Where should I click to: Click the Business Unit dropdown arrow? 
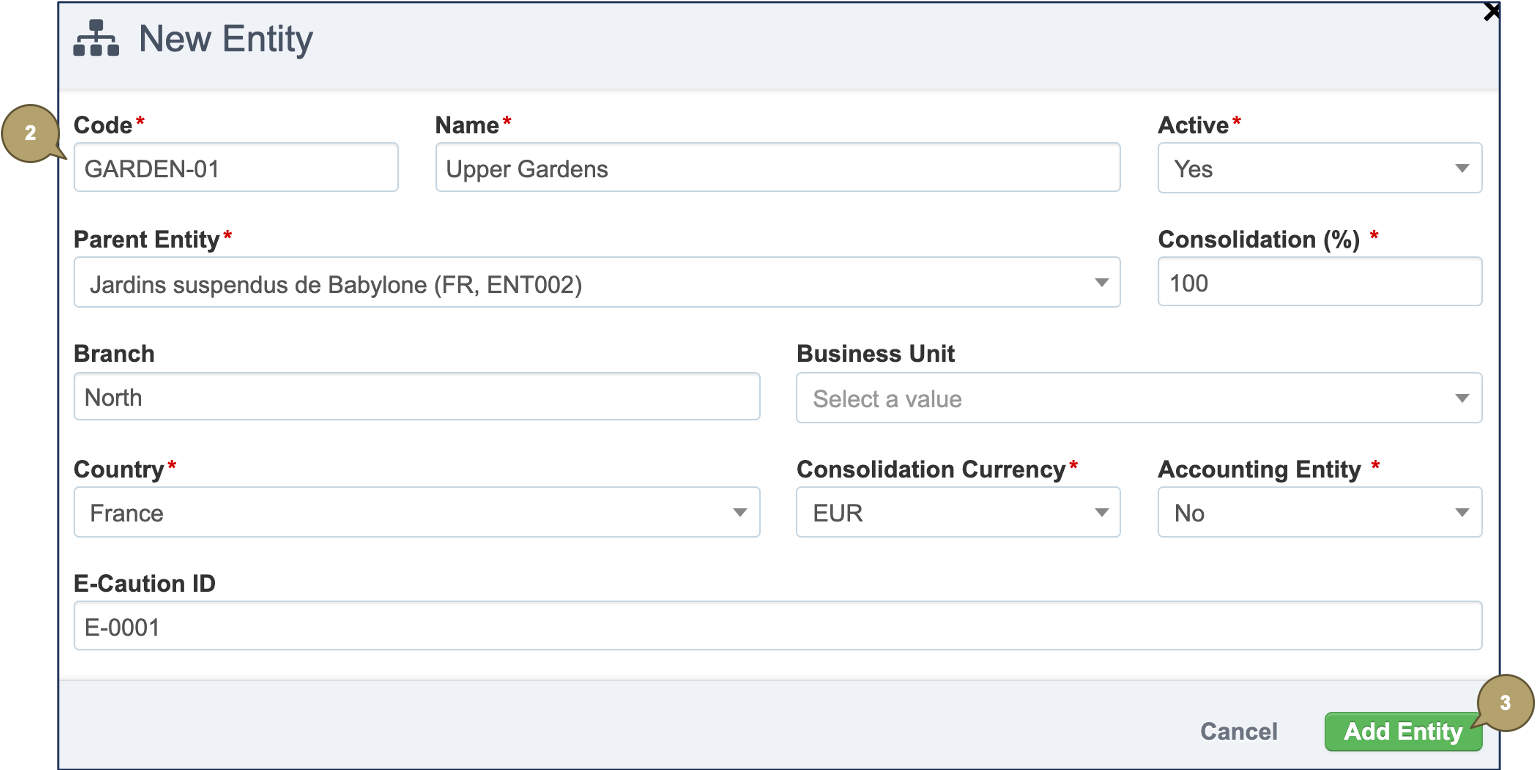[1462, 399]
